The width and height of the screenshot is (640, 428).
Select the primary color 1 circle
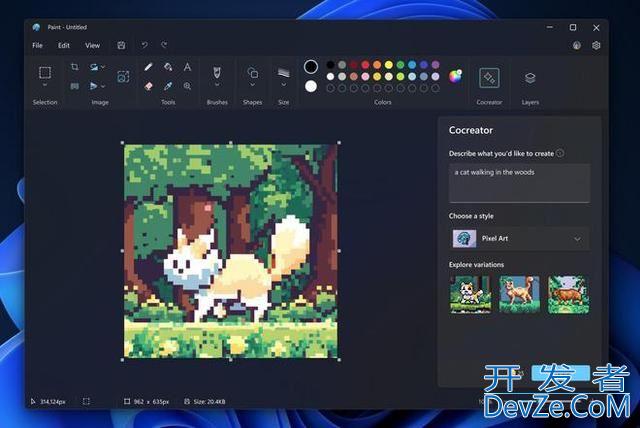coord(311,67)
